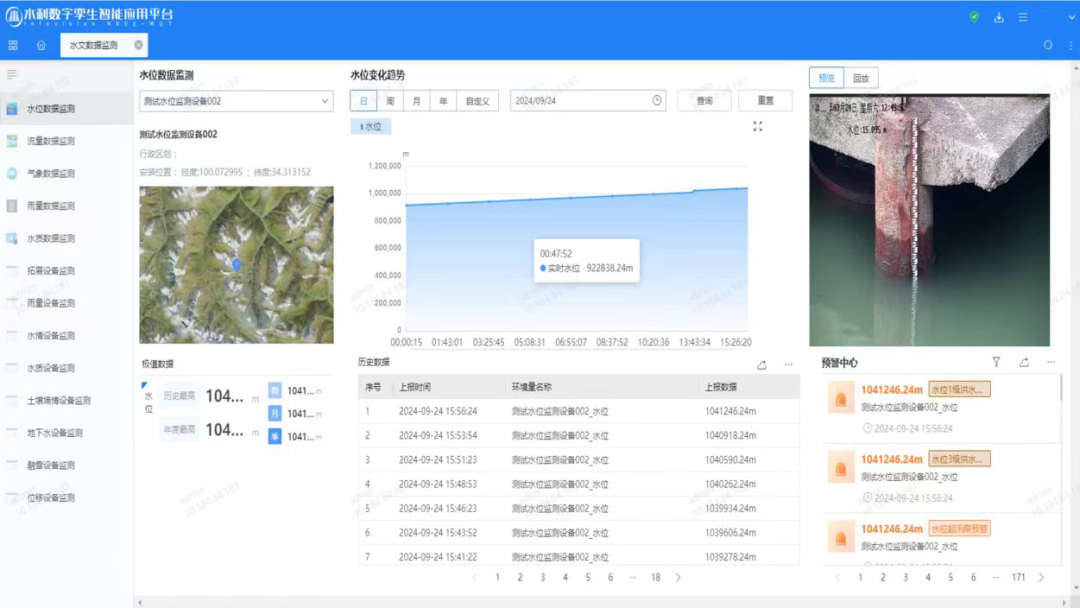Open more options in 预警中心 panel
This screenshot has height=608, width=1080.
[x=1050, y=362]
